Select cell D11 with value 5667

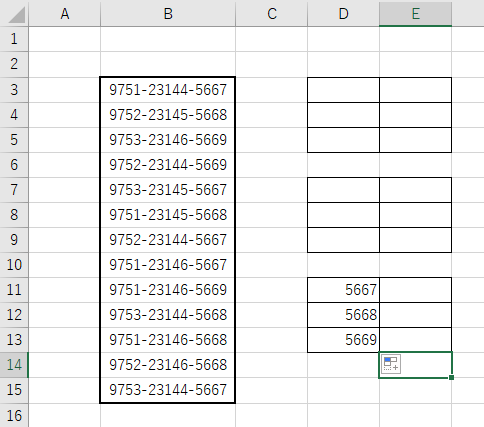point(343,290)
